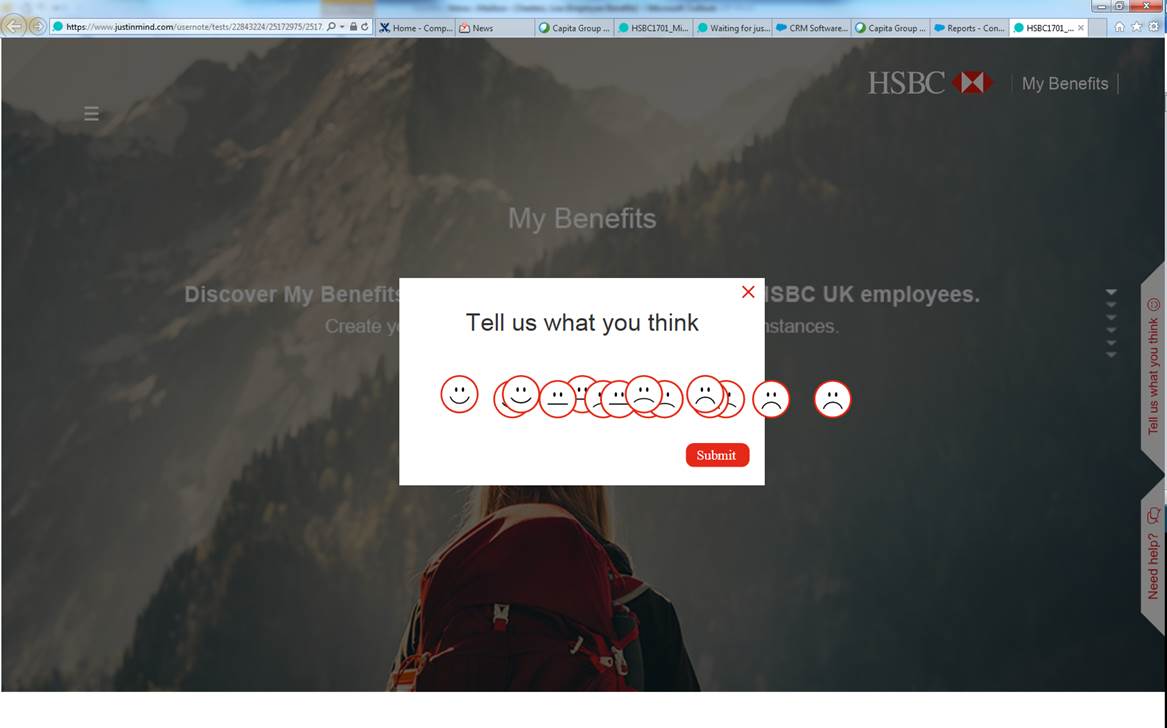
Task: Click the browser back arrow button
Action: (x=14, y=27)
